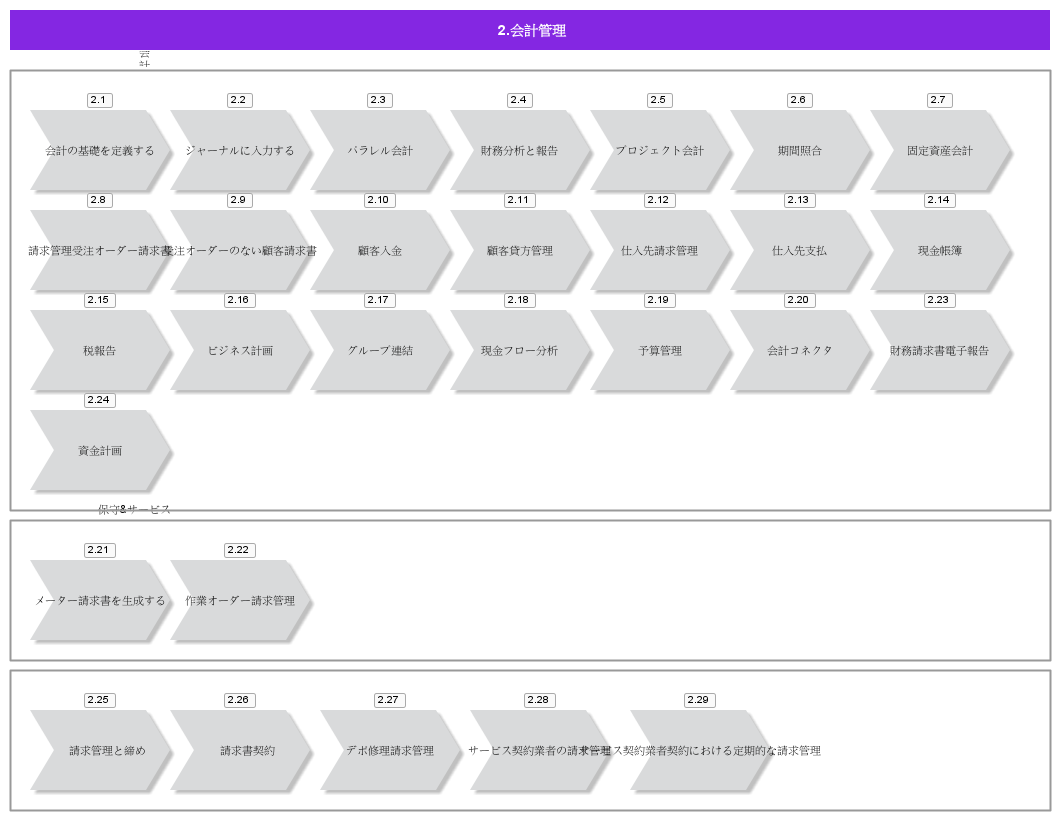Select the 保守&サービス group label

[134, 510]
